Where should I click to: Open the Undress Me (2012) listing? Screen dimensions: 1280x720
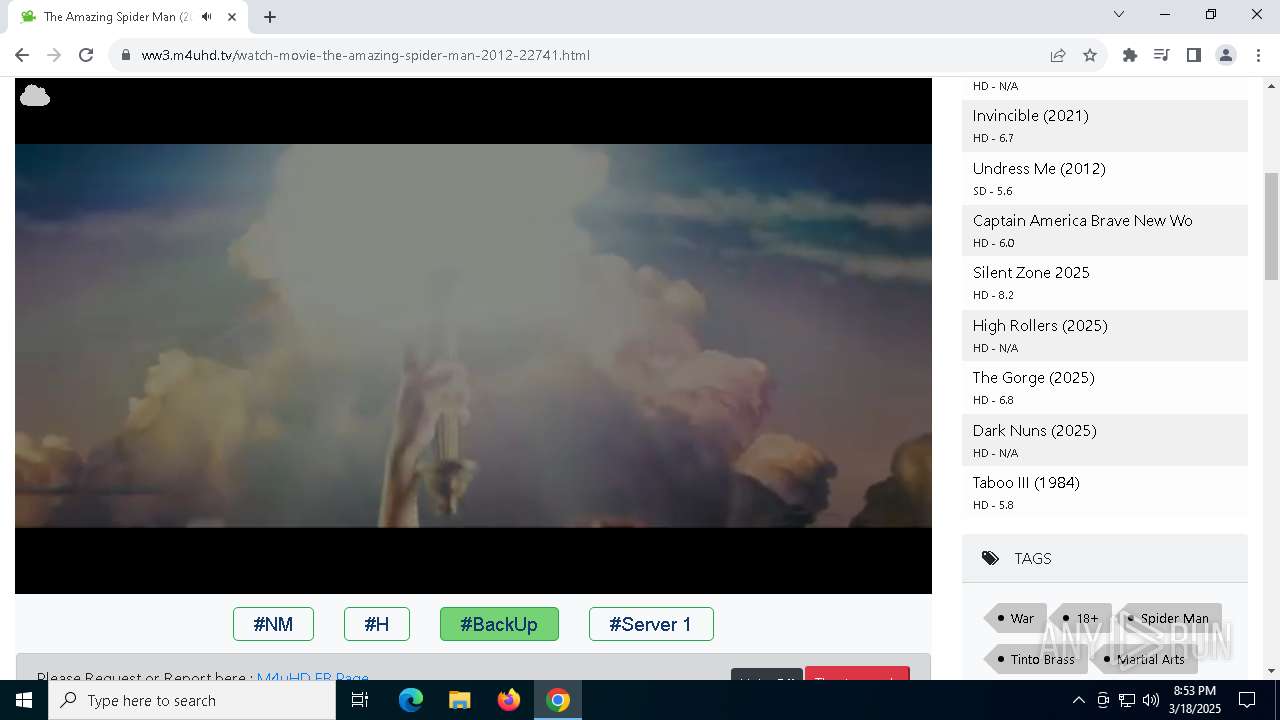(x=1039, y=168)
